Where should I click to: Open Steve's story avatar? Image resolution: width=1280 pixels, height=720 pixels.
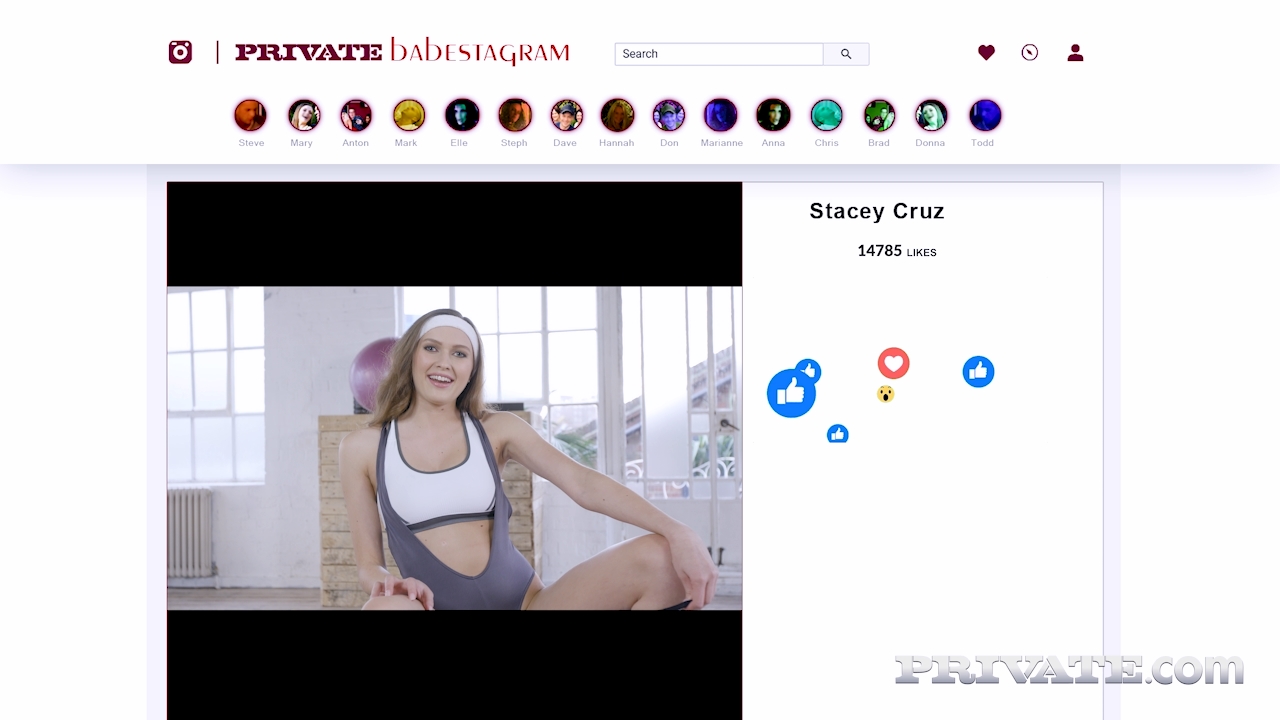250,115
